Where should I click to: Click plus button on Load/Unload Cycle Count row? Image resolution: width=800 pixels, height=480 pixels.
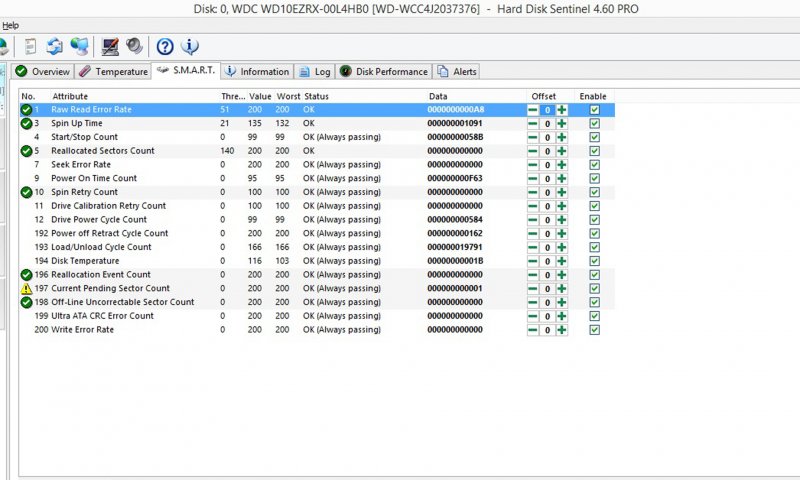(562, 247)
